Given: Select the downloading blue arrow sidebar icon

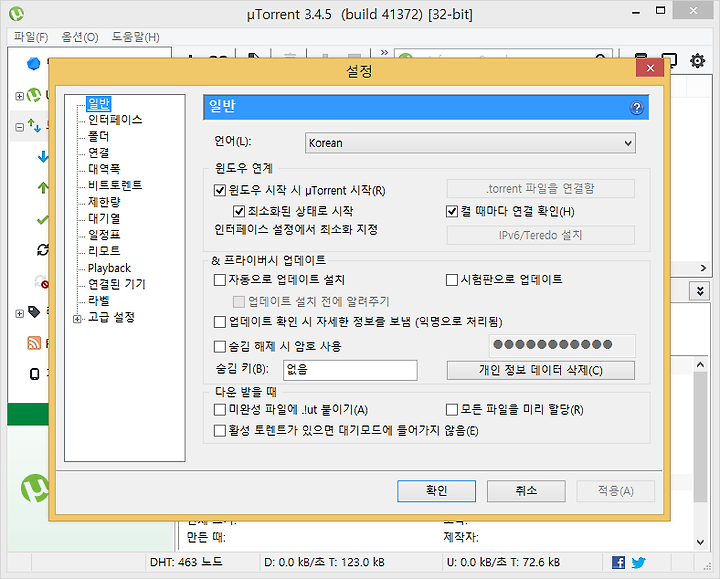Looking at the screenshot, I should [43, 157].
